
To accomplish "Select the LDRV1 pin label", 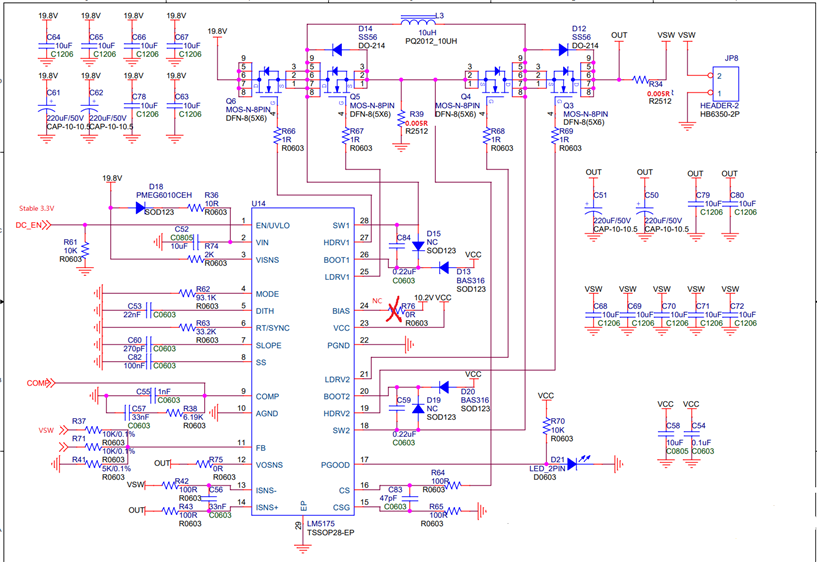I will (337, 277).
